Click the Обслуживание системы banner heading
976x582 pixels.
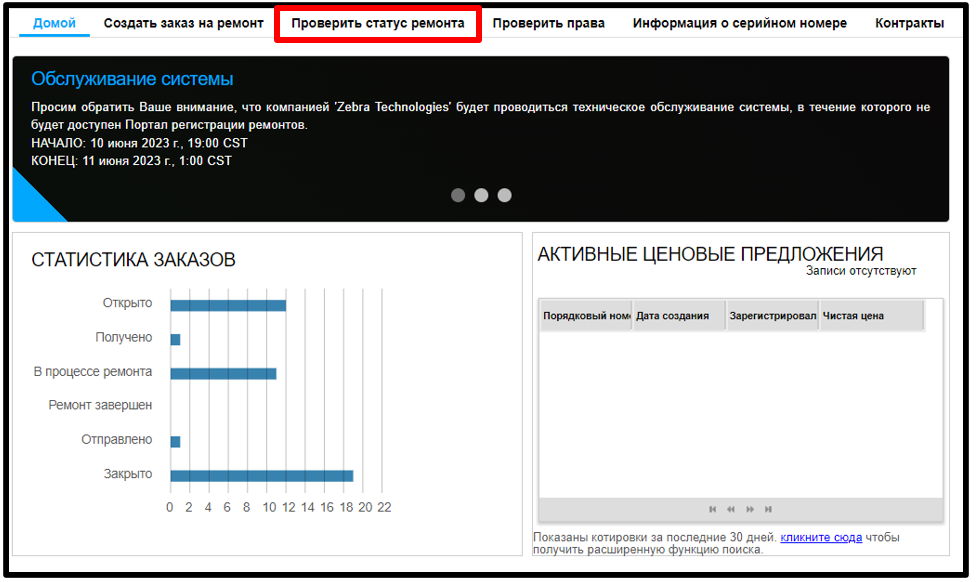[x=132, y=79]
